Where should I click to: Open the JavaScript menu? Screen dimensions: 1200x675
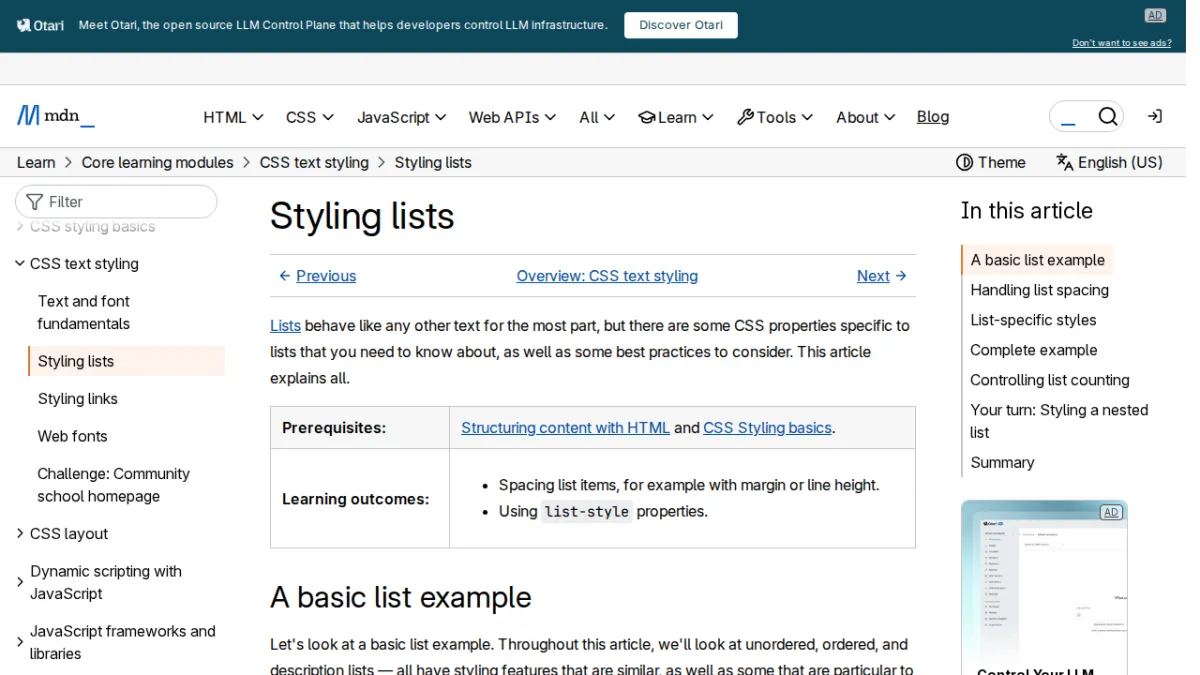[401, 117]
